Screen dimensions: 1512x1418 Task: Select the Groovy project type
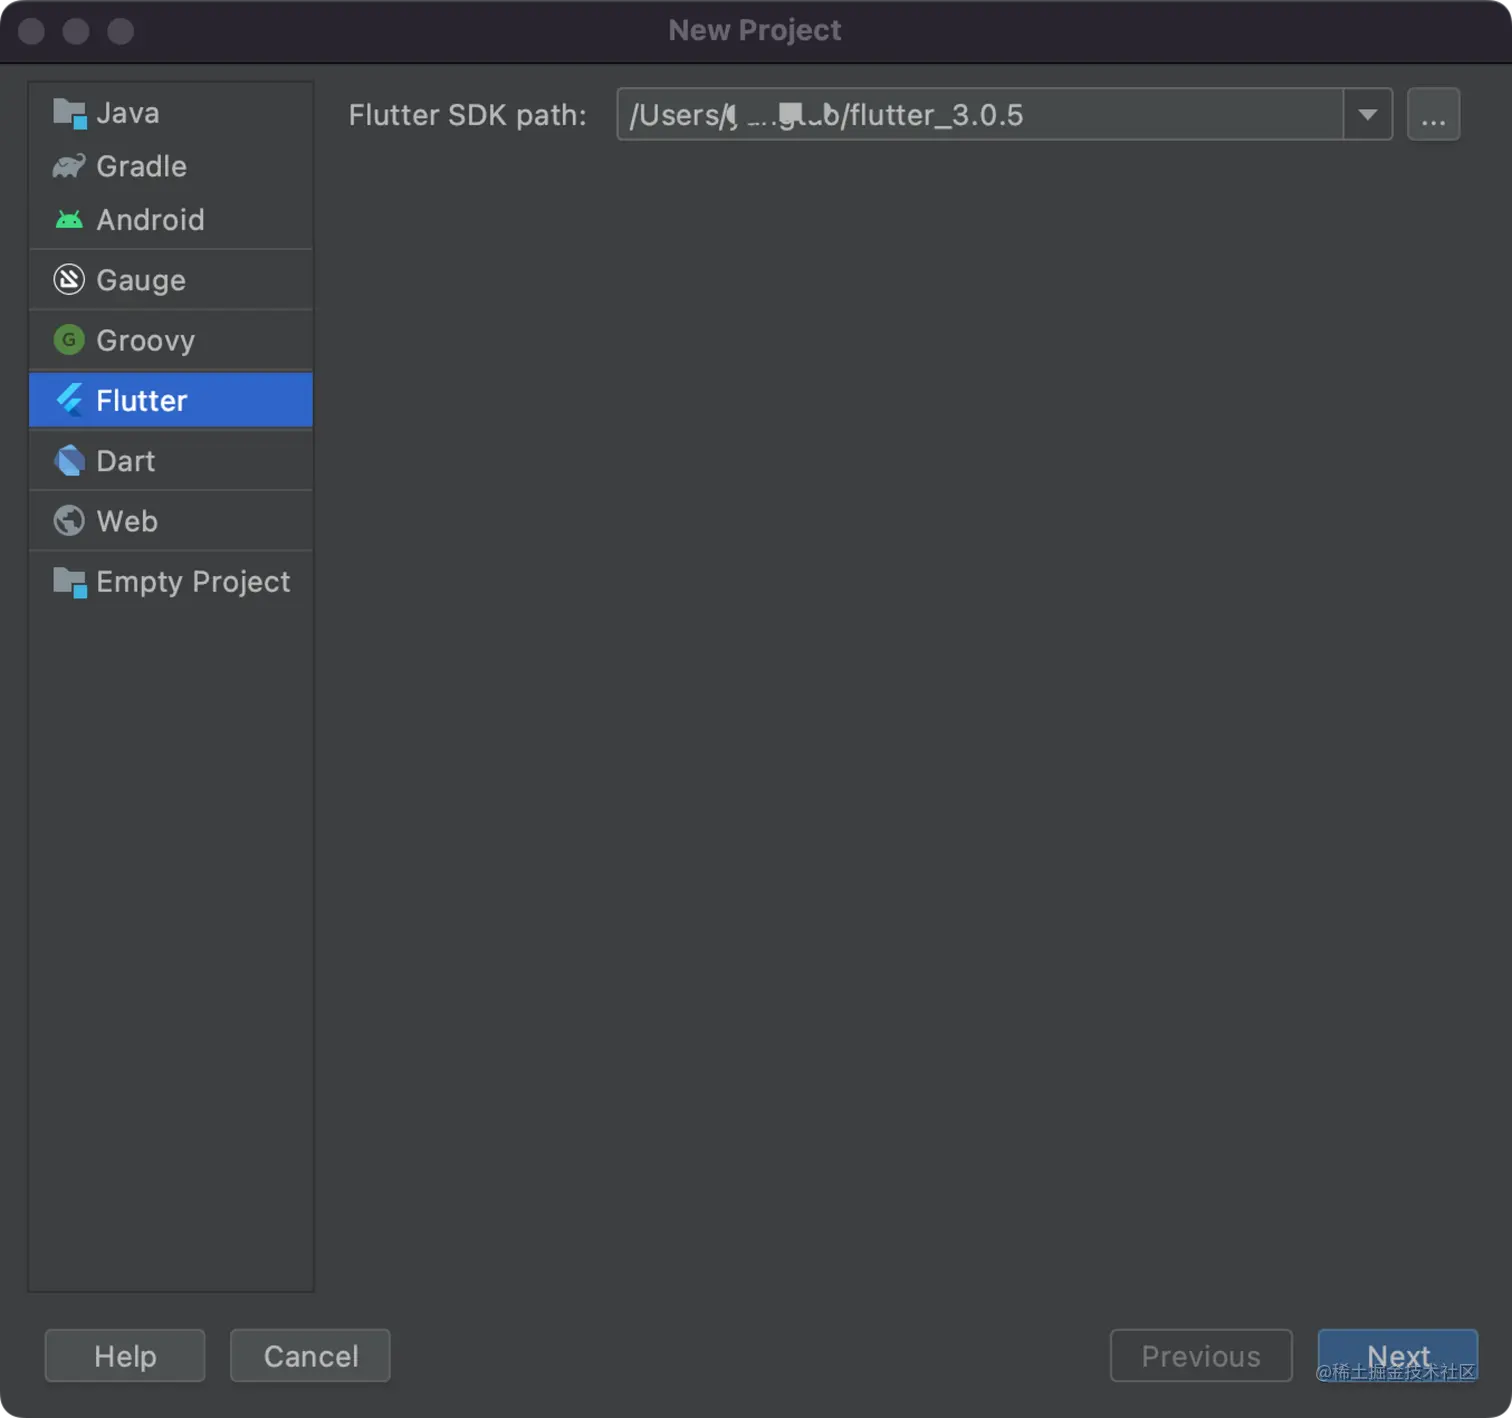pos(171,340)
